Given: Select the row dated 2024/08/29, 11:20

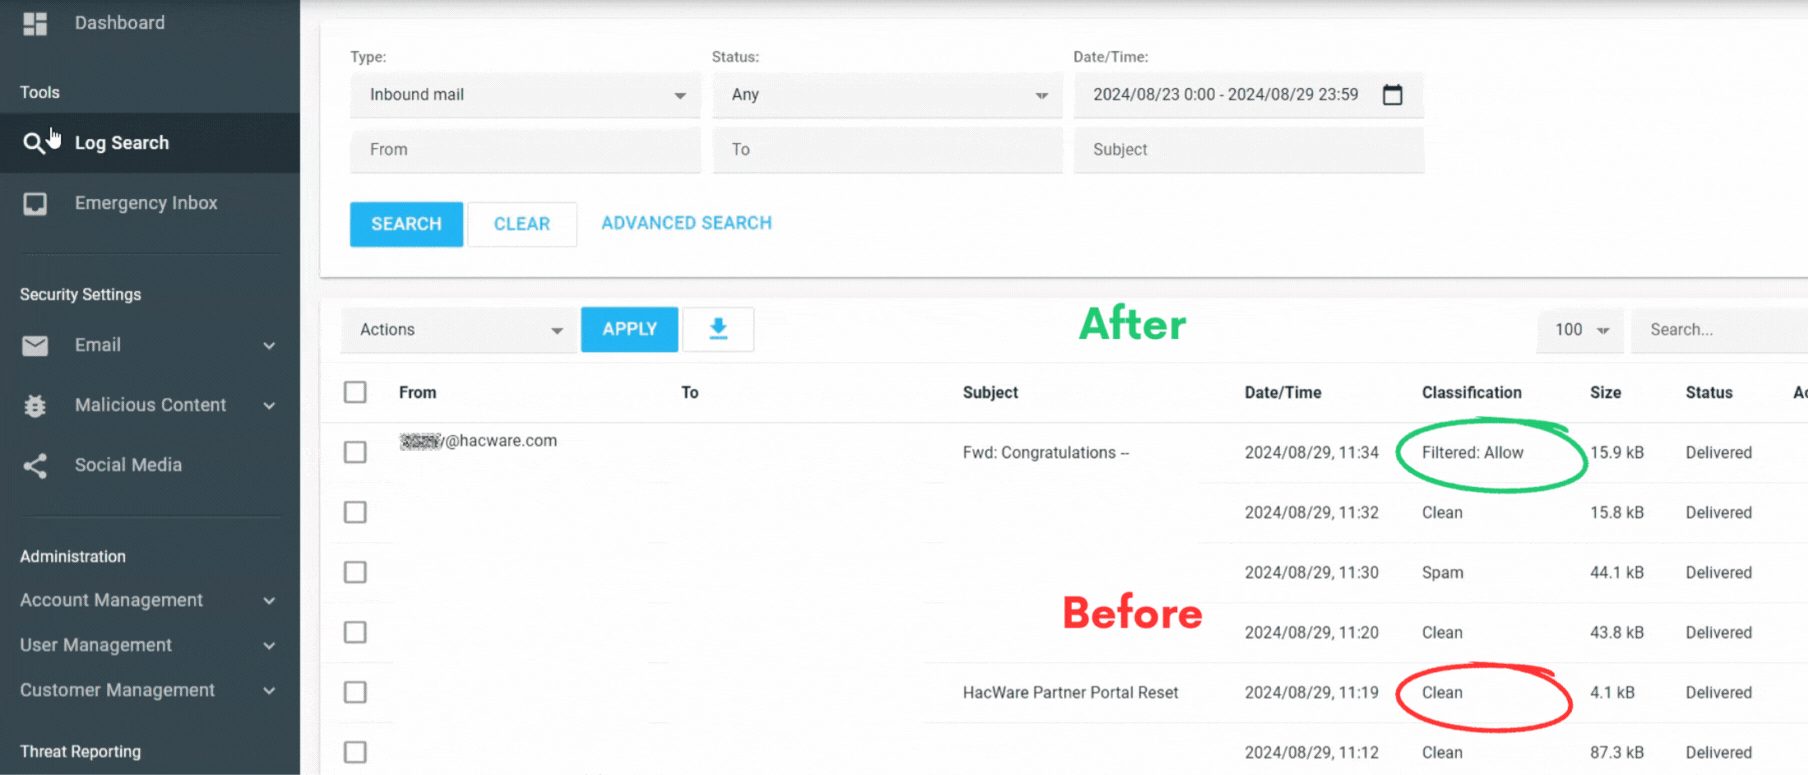Looking at the screenshot, I should 355,632.
